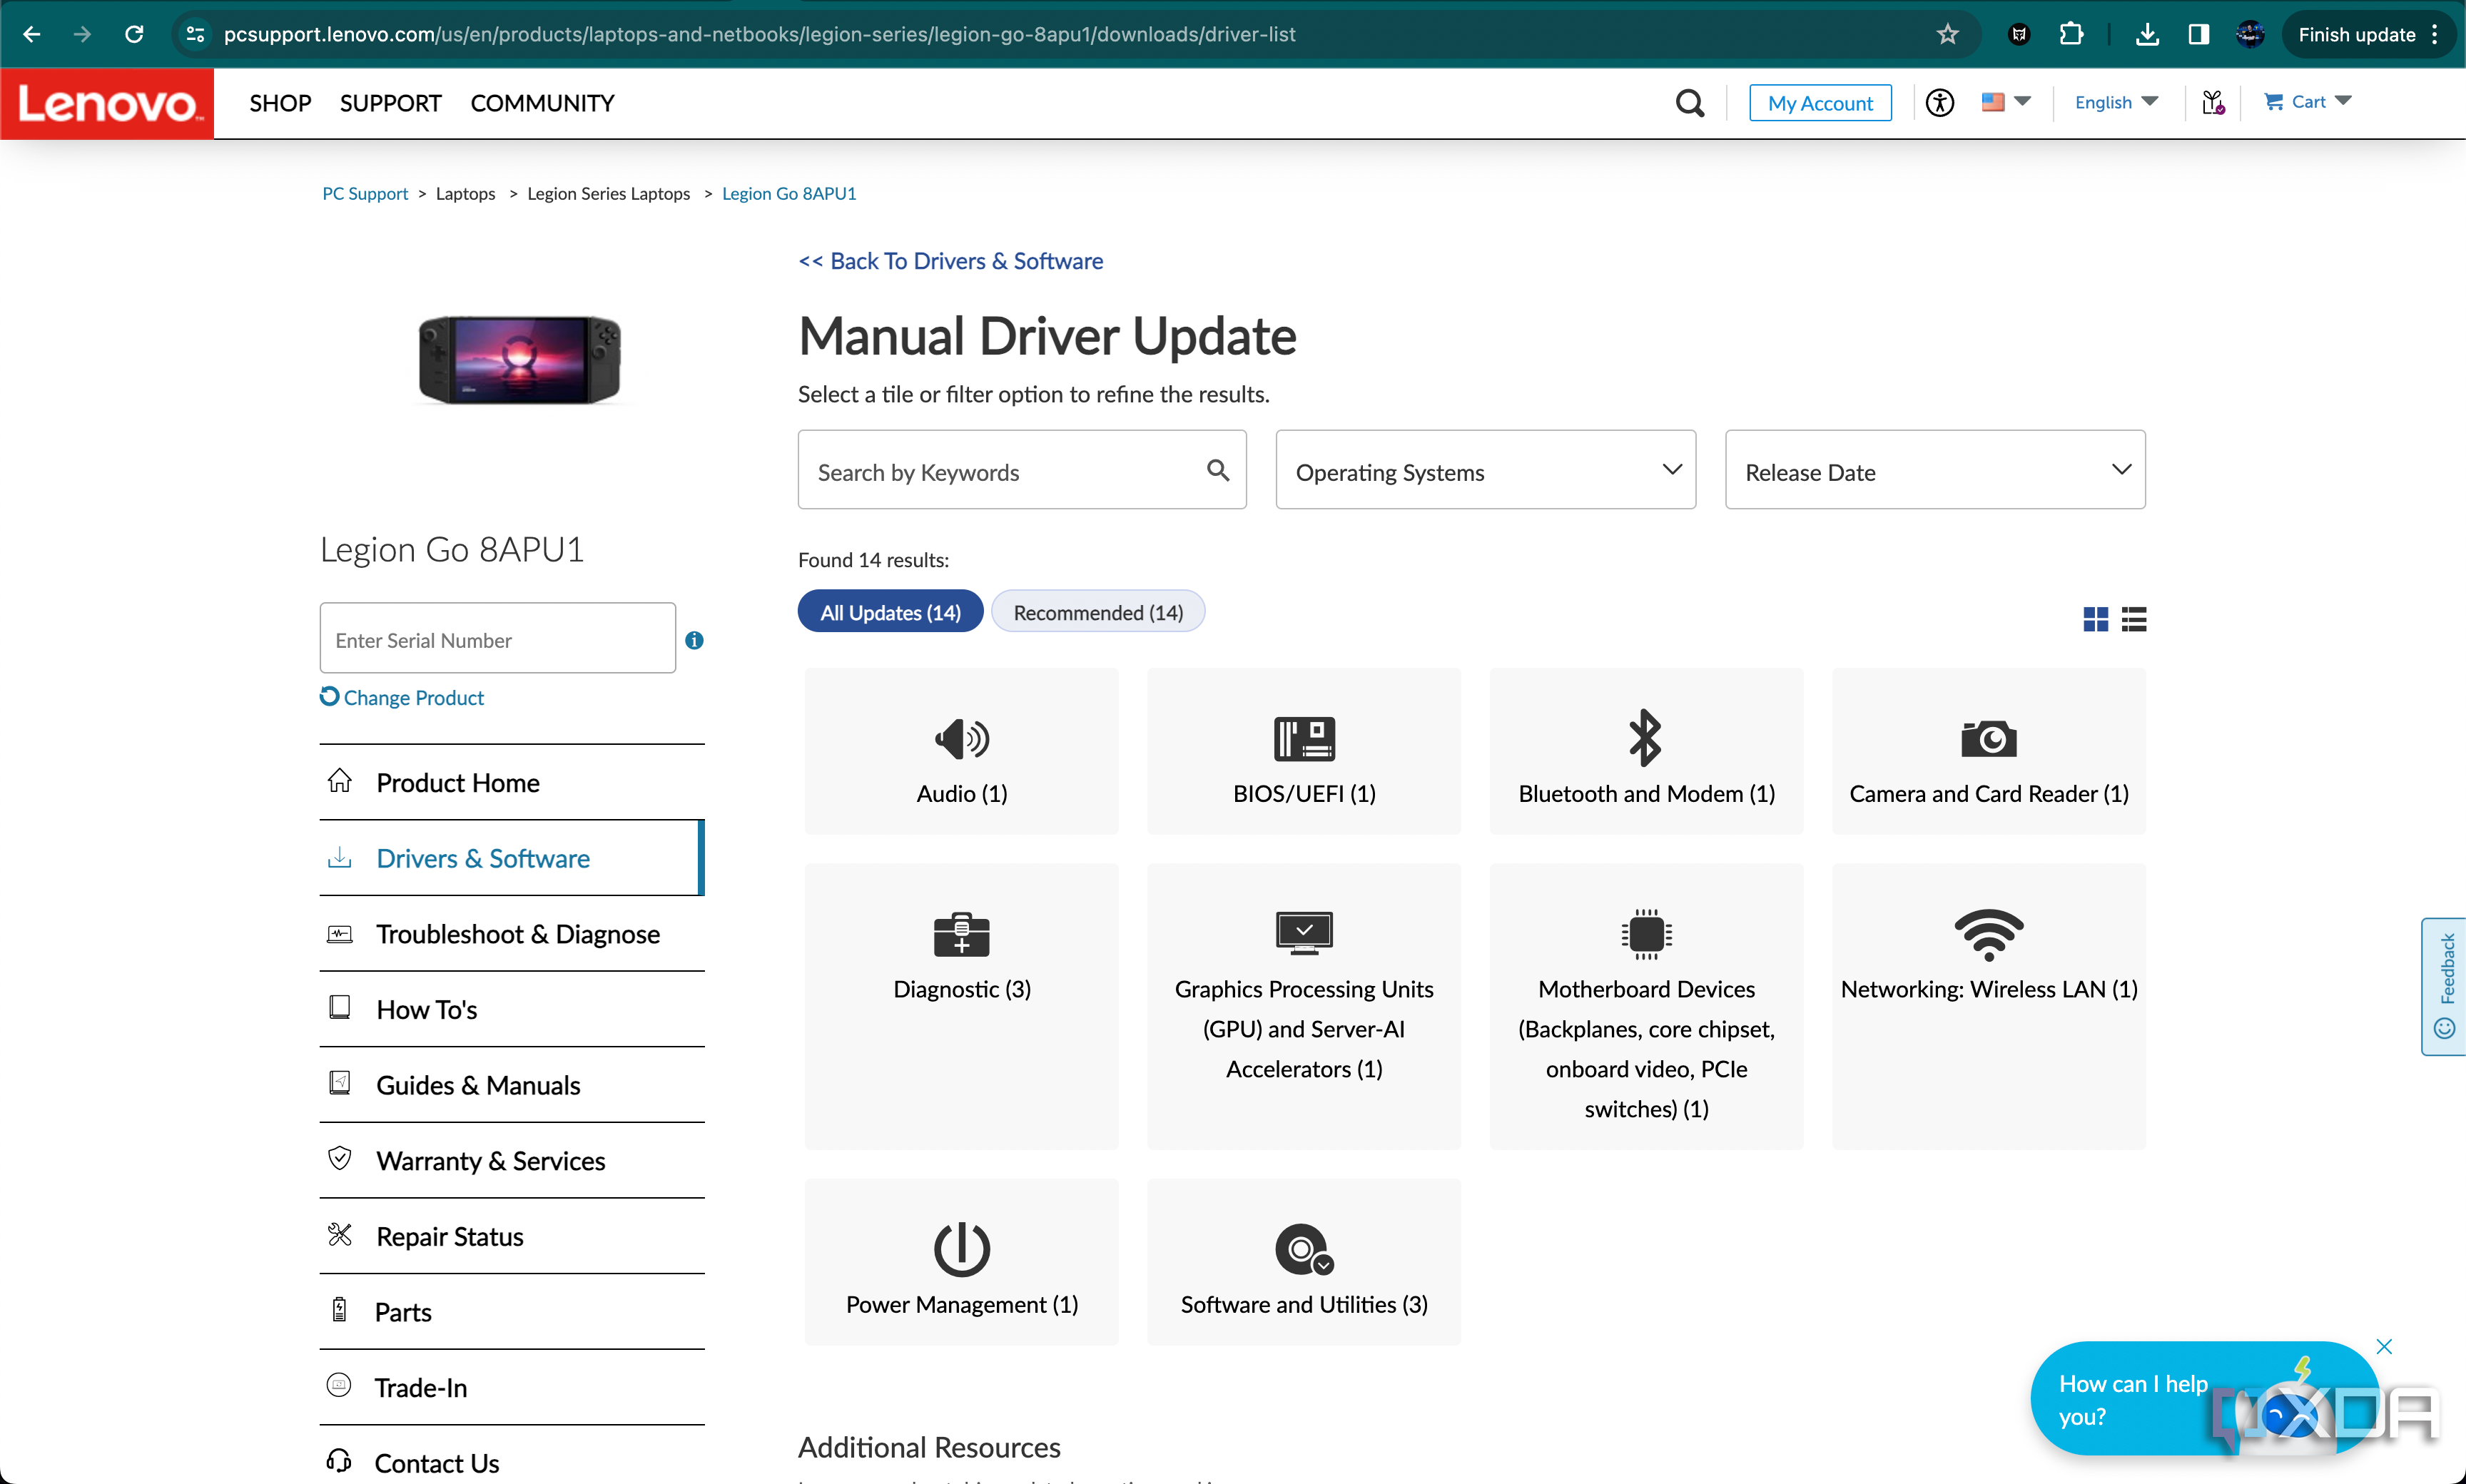Select the Networking: Wireless LAN tile
The width and height of the screenshot is (2466, 1484).
pos(1988,1006)
